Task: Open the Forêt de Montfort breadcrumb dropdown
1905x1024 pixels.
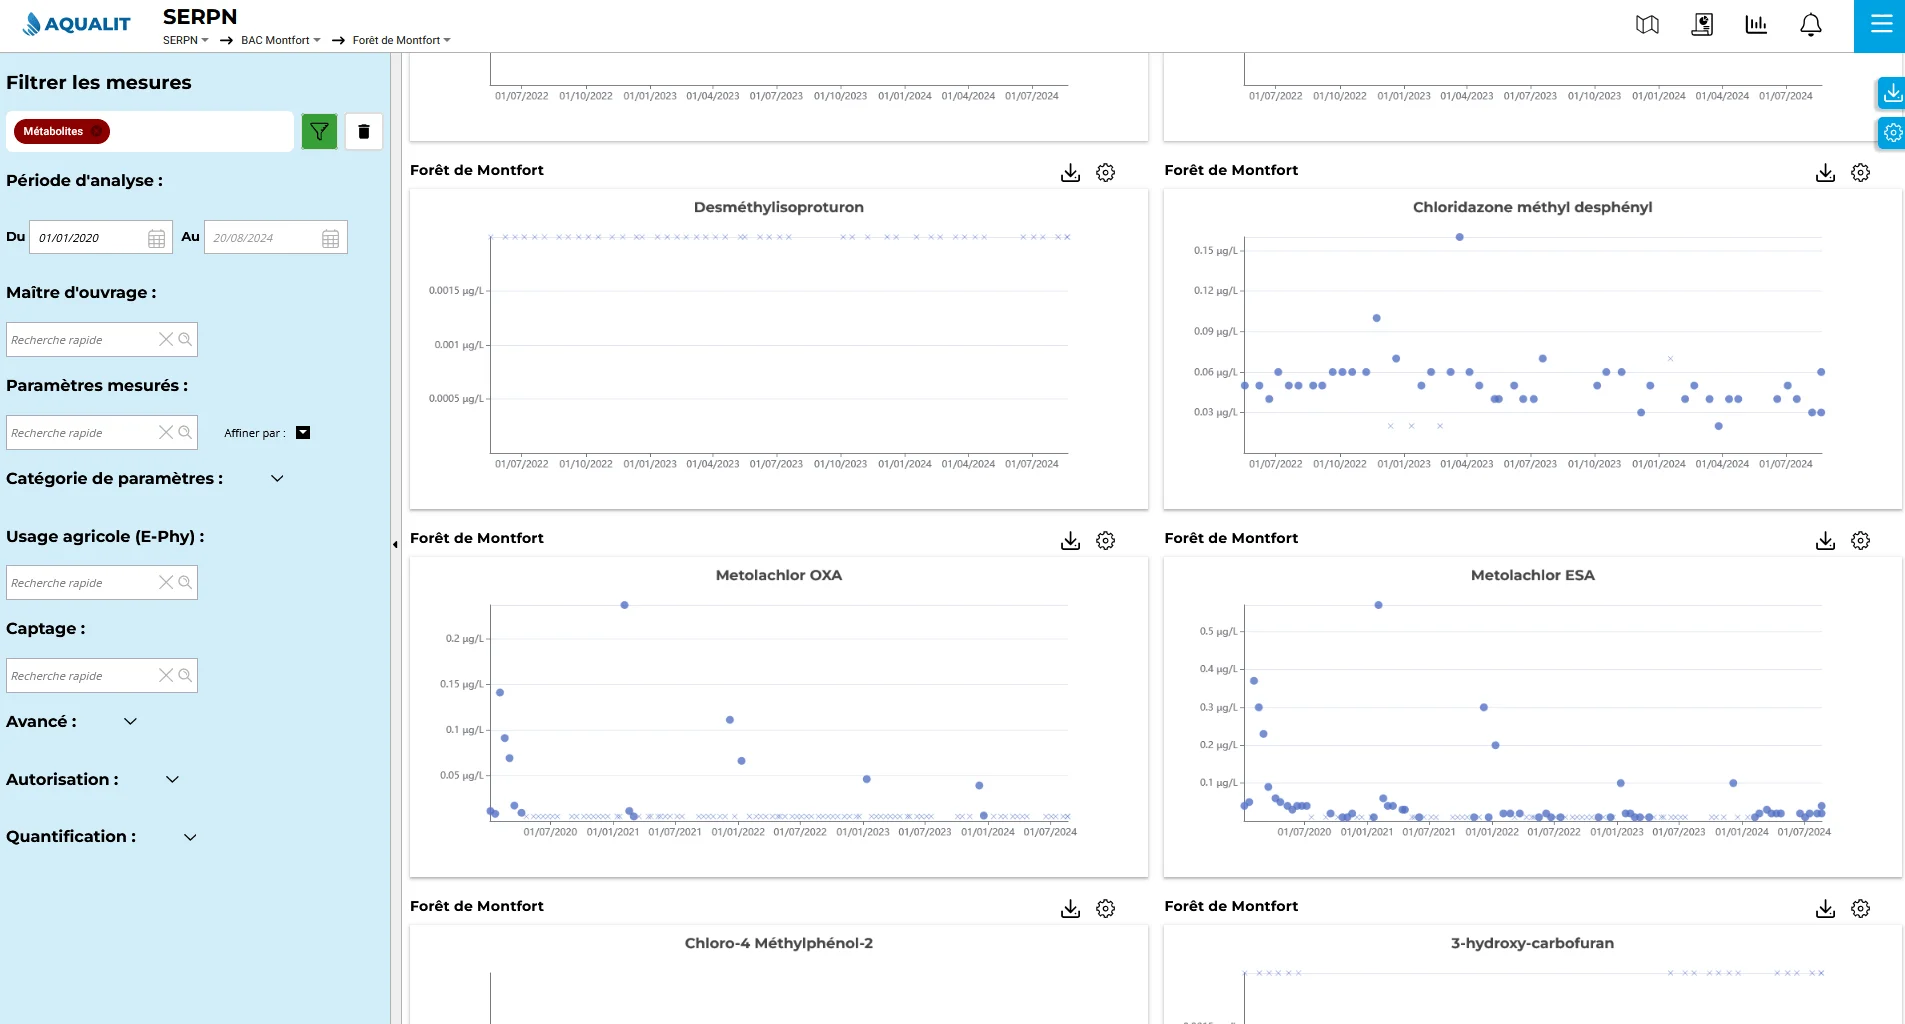Action: tap(402, 40)
